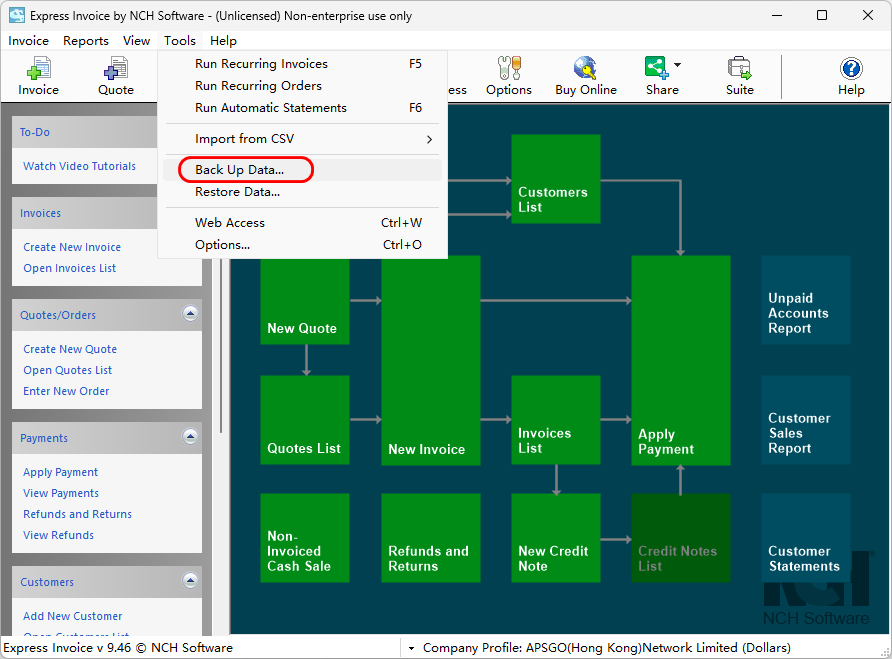Select Run Recurring Invoices

point(302,64)
